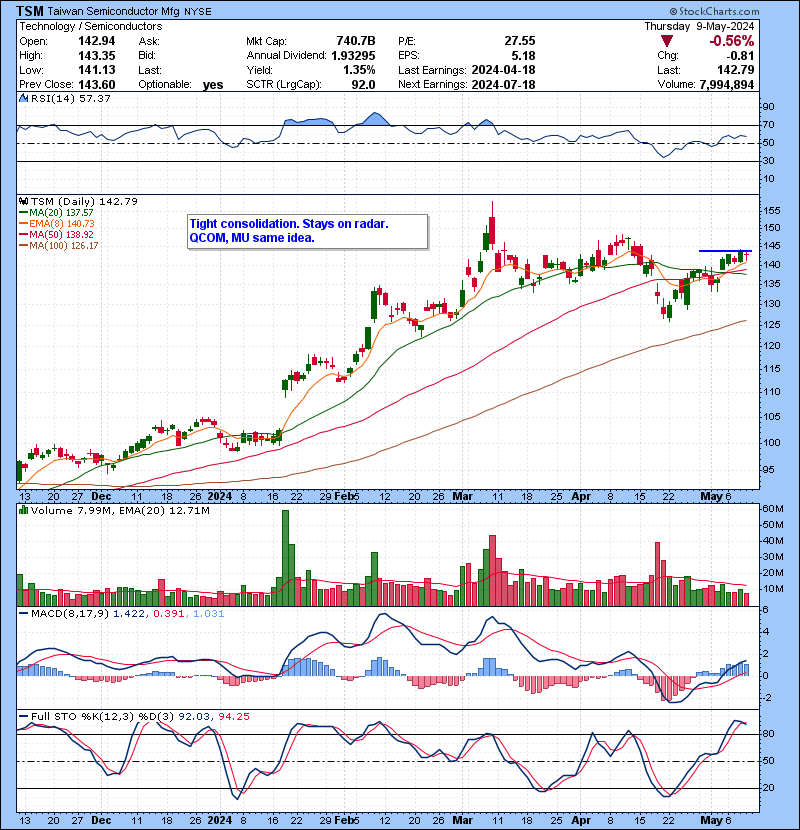800x830 pixels.
Task: Click the Prev Close value 143.60
Action: click(x=96, y=84)
